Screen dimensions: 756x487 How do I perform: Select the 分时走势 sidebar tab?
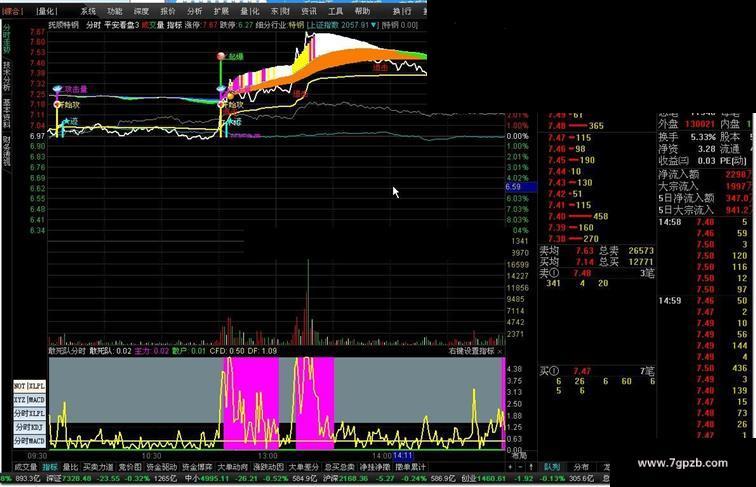(6, 39)
